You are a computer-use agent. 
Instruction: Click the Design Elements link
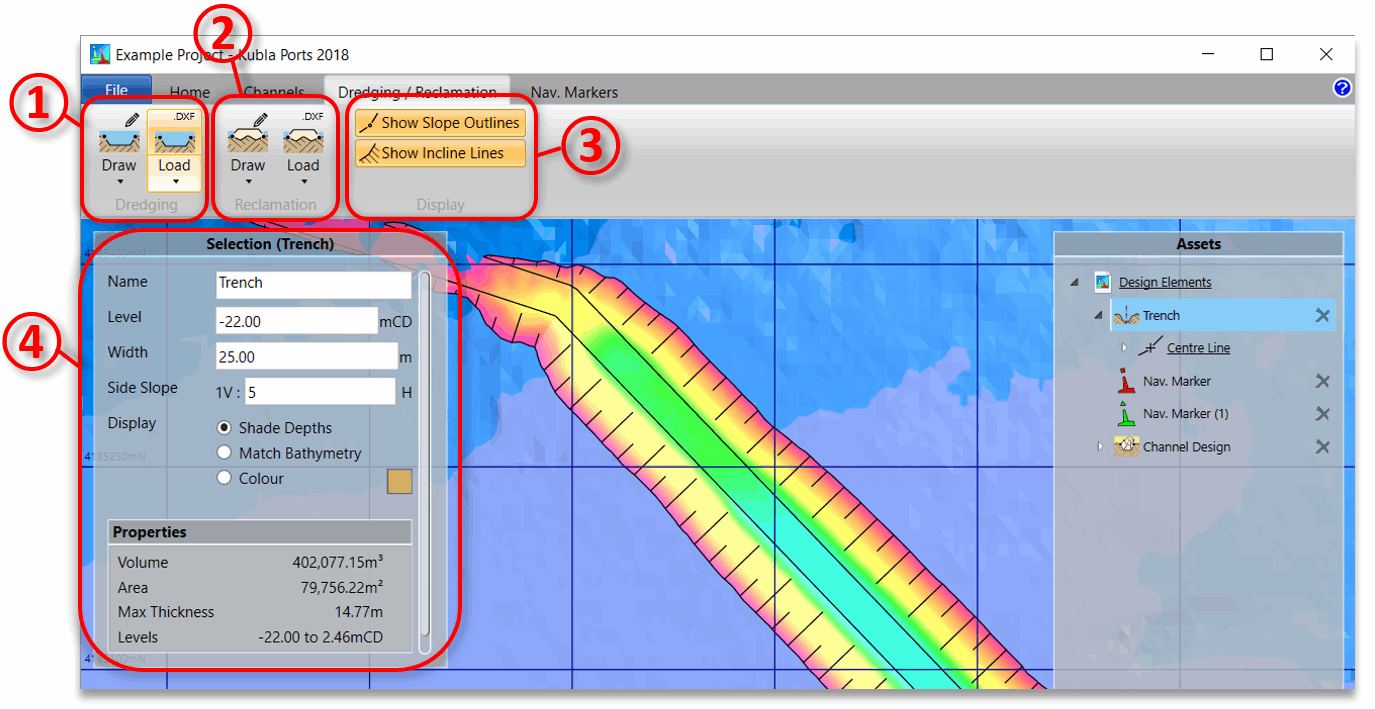pos(1165,282)
